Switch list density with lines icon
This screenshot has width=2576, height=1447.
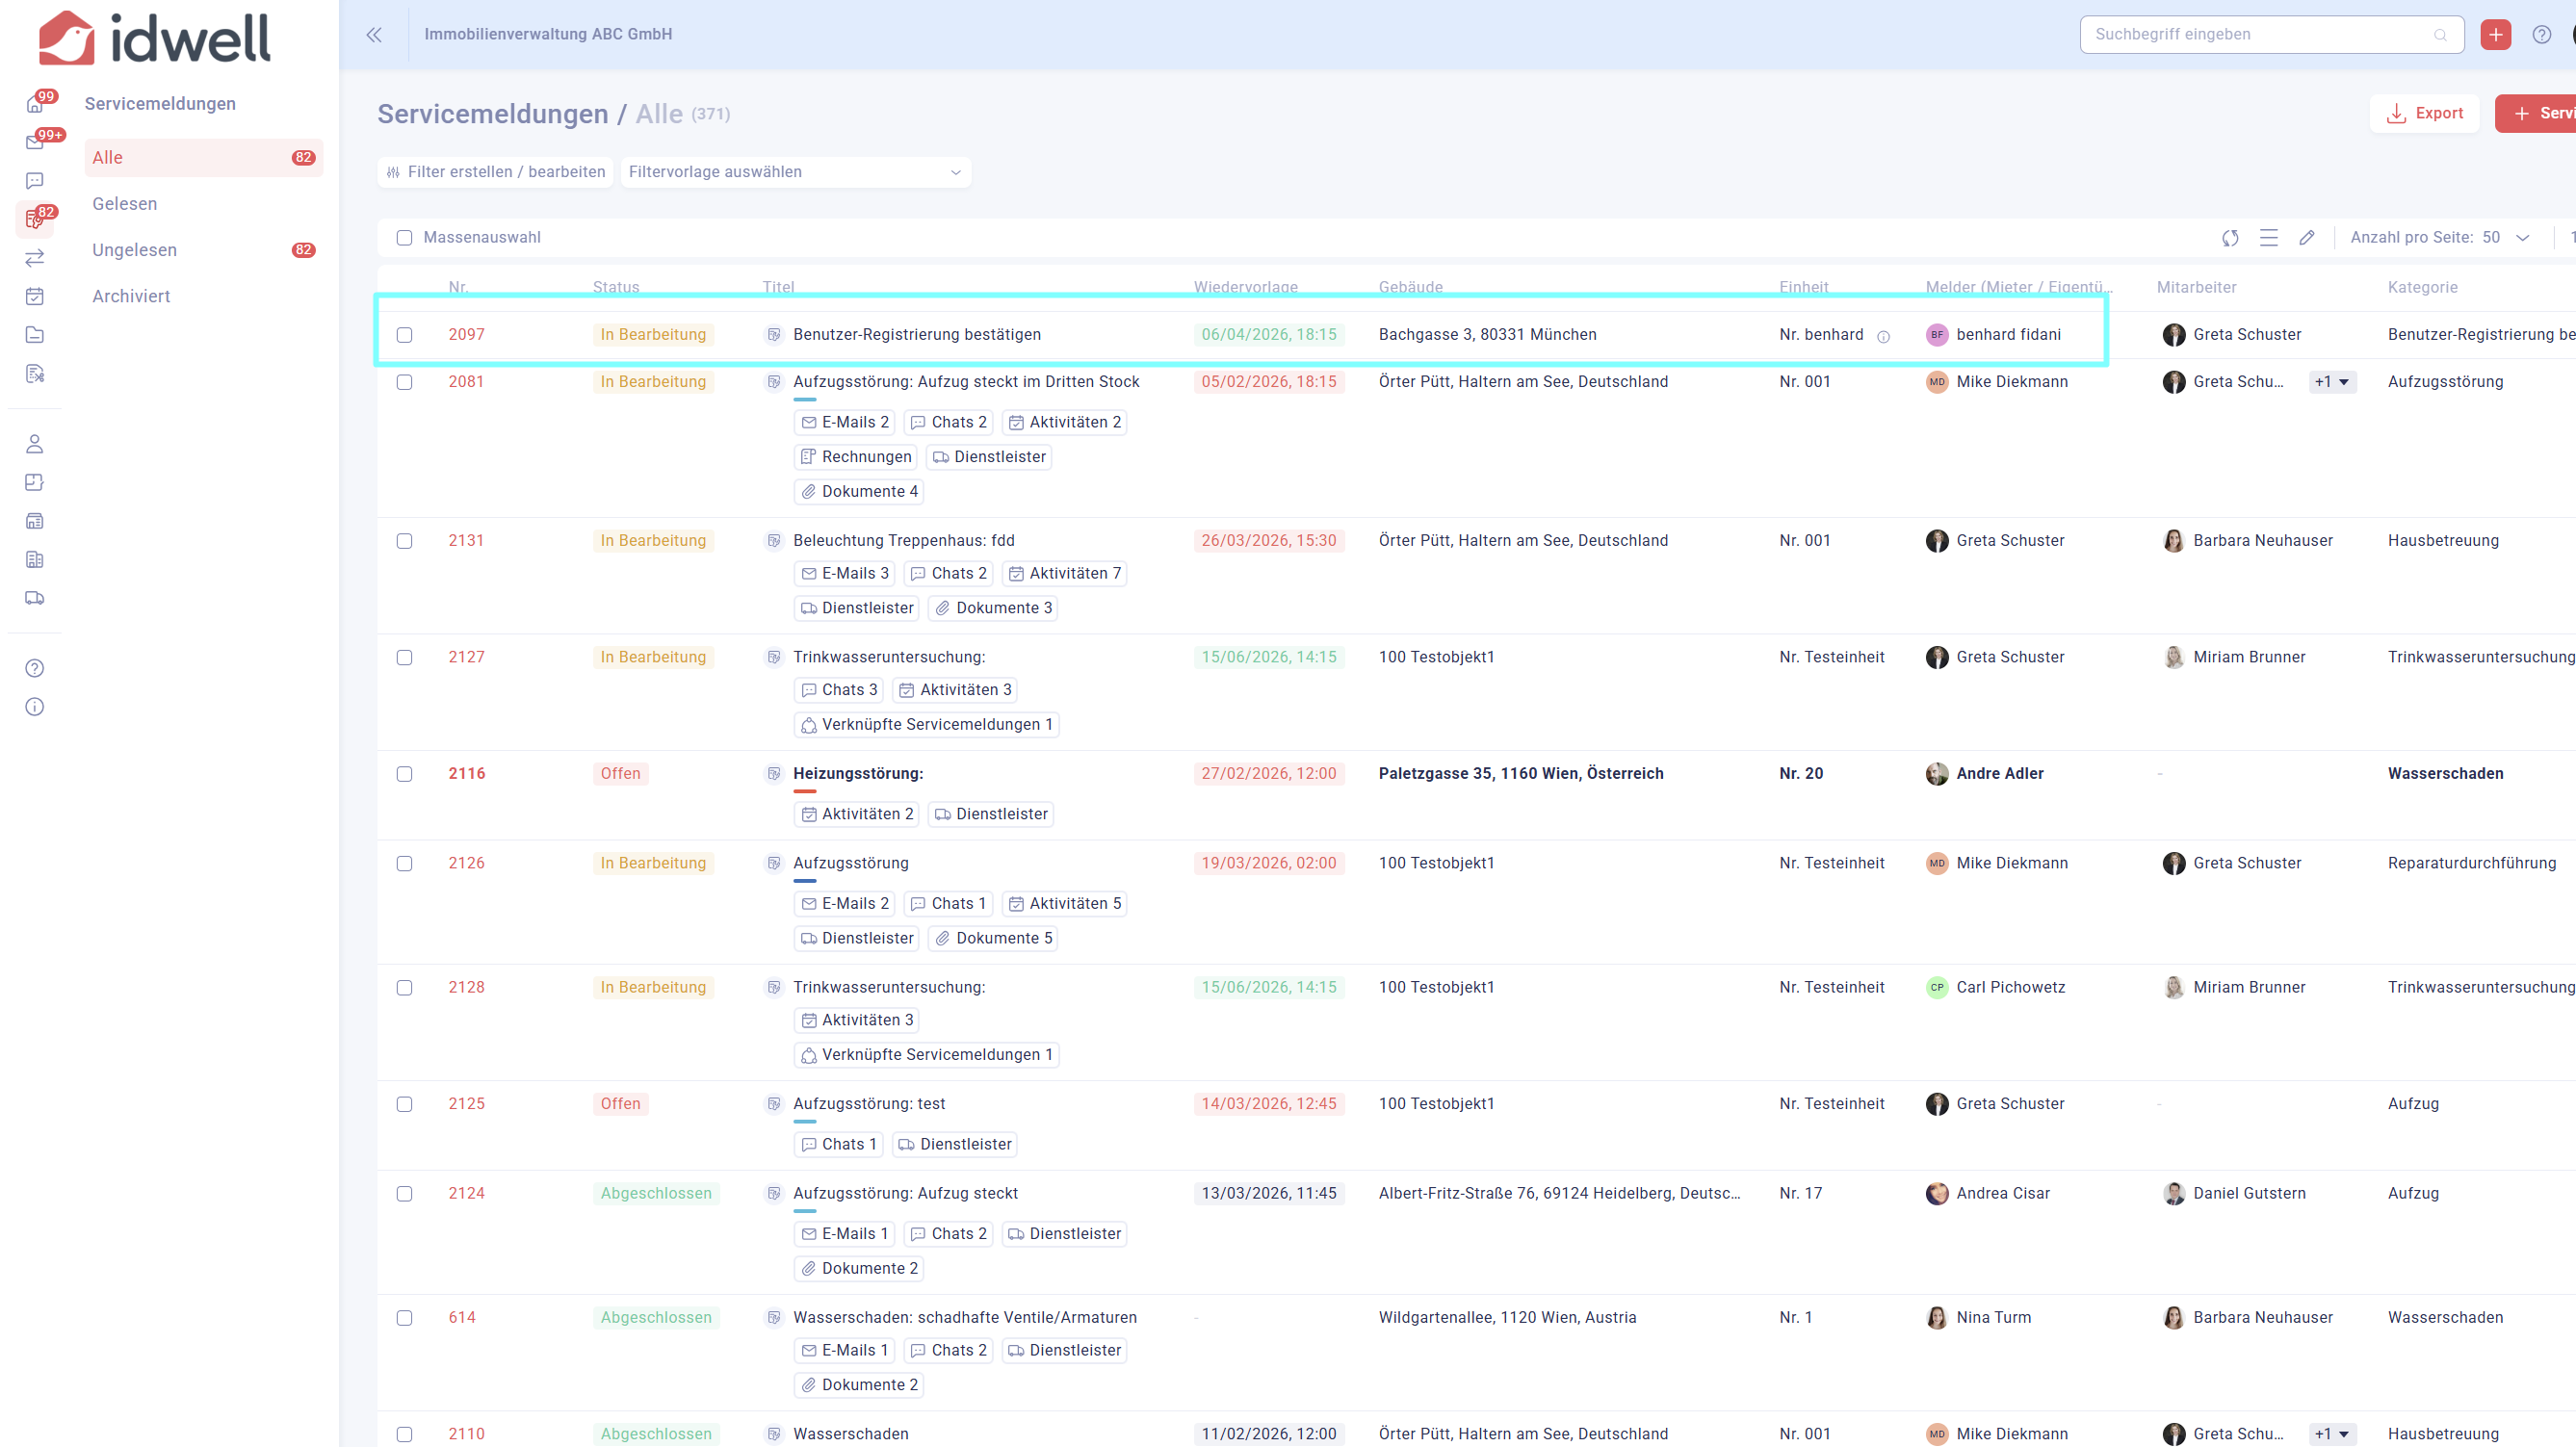2269,238
